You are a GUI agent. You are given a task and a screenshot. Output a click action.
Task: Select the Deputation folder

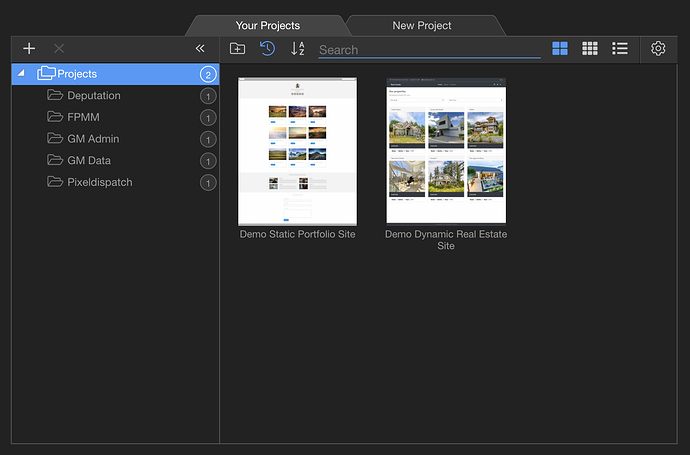[93, 96]
